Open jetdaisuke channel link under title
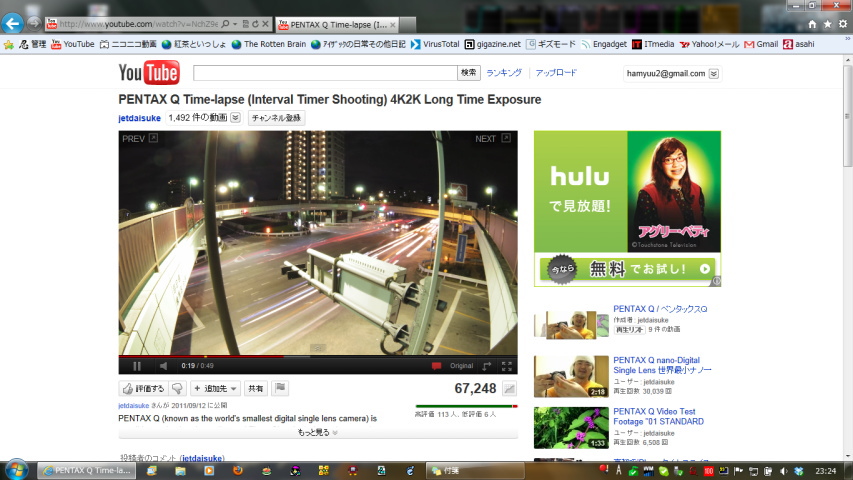The height and width of the screenshot is (480, 853). pos(139,118)
